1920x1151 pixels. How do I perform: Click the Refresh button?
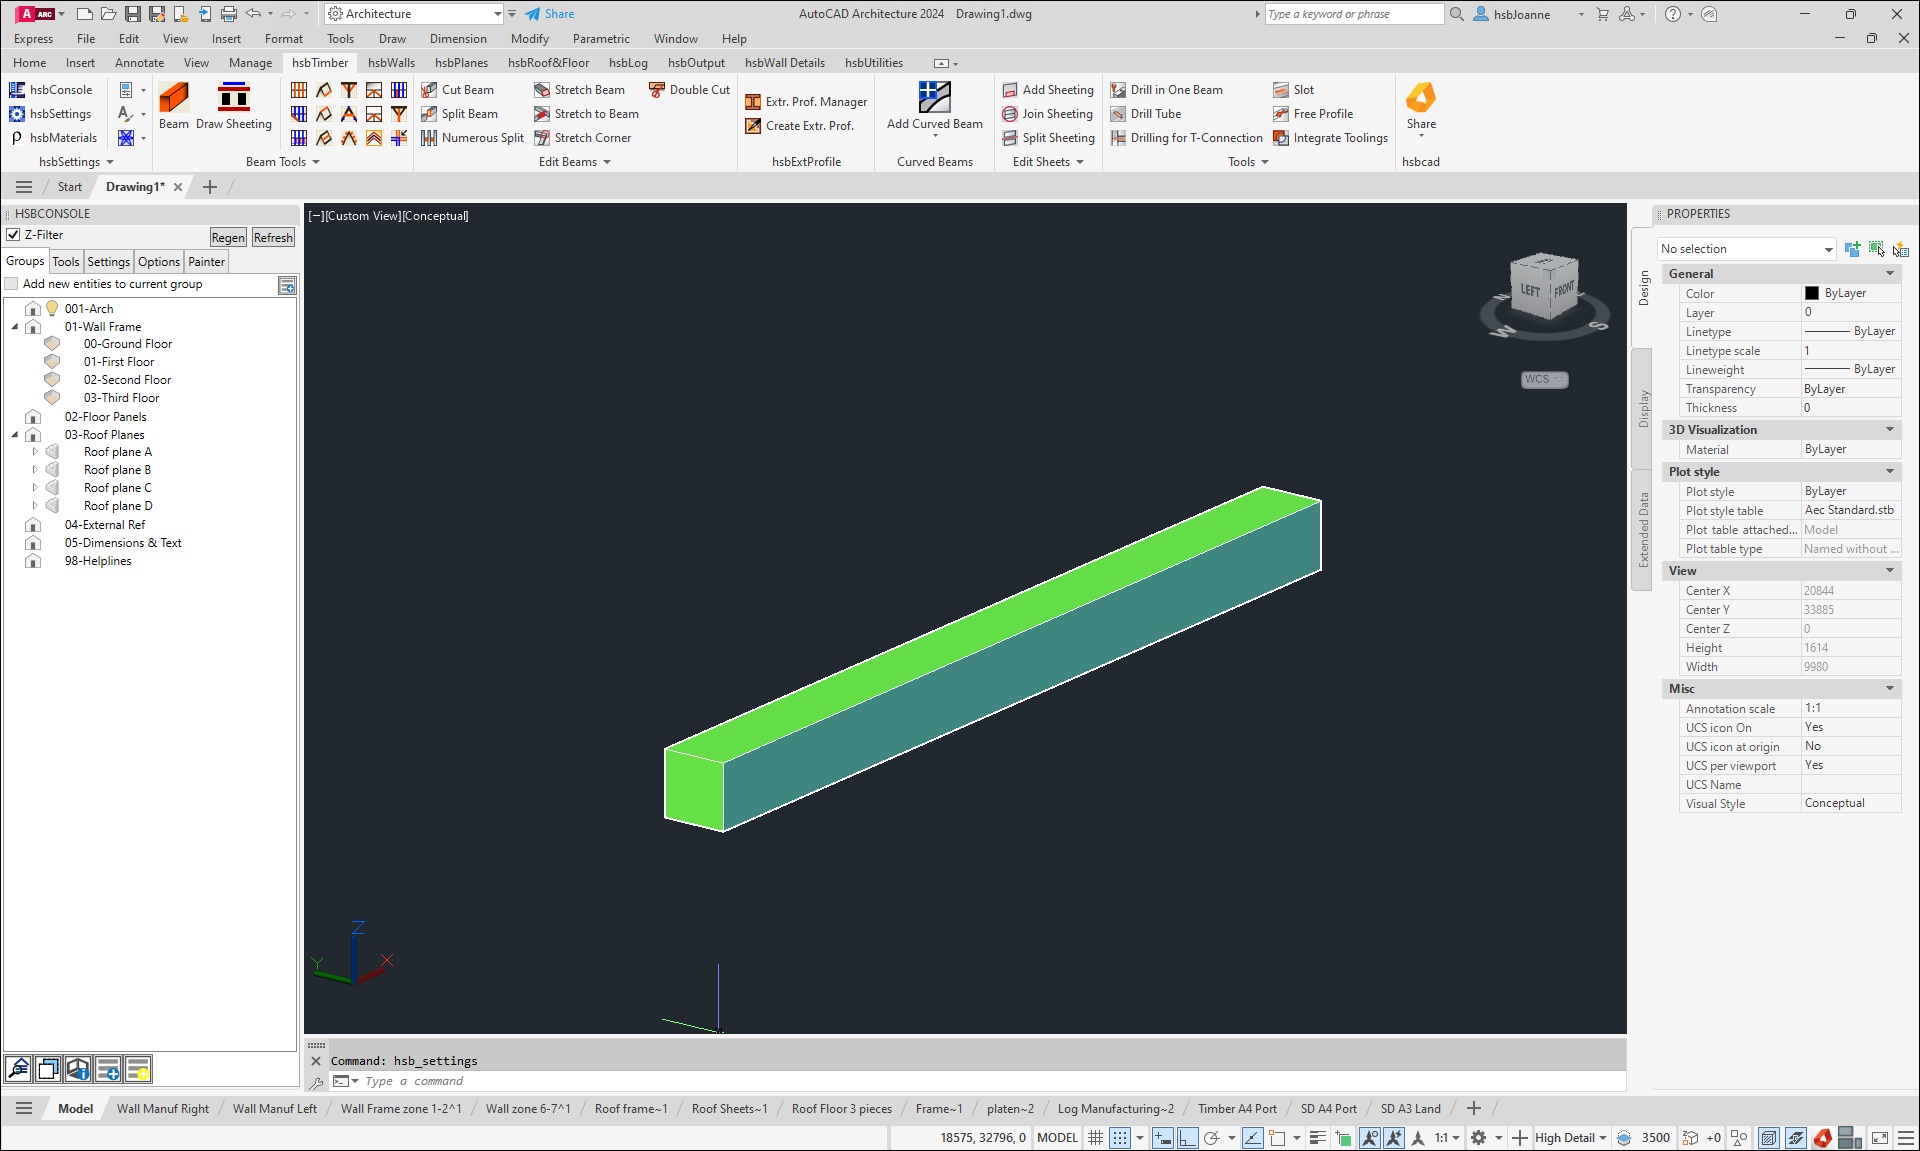pyautogui.click(x=273, y=238)
